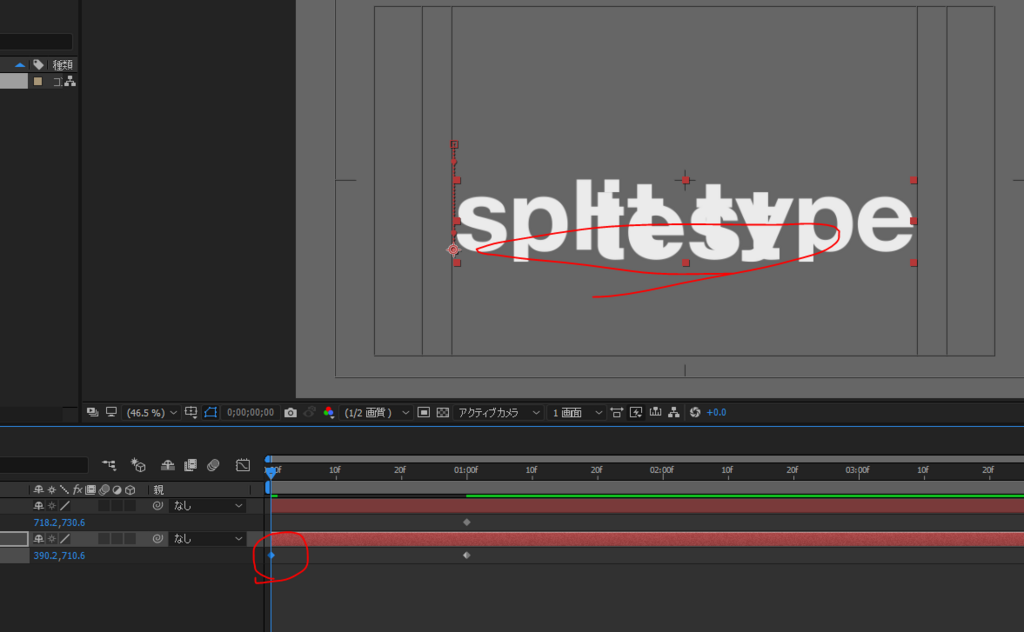Toggle the shy switch of the first layer
Image resolution: width=1024 pixels, height=632 pixels.
point(39,505)
